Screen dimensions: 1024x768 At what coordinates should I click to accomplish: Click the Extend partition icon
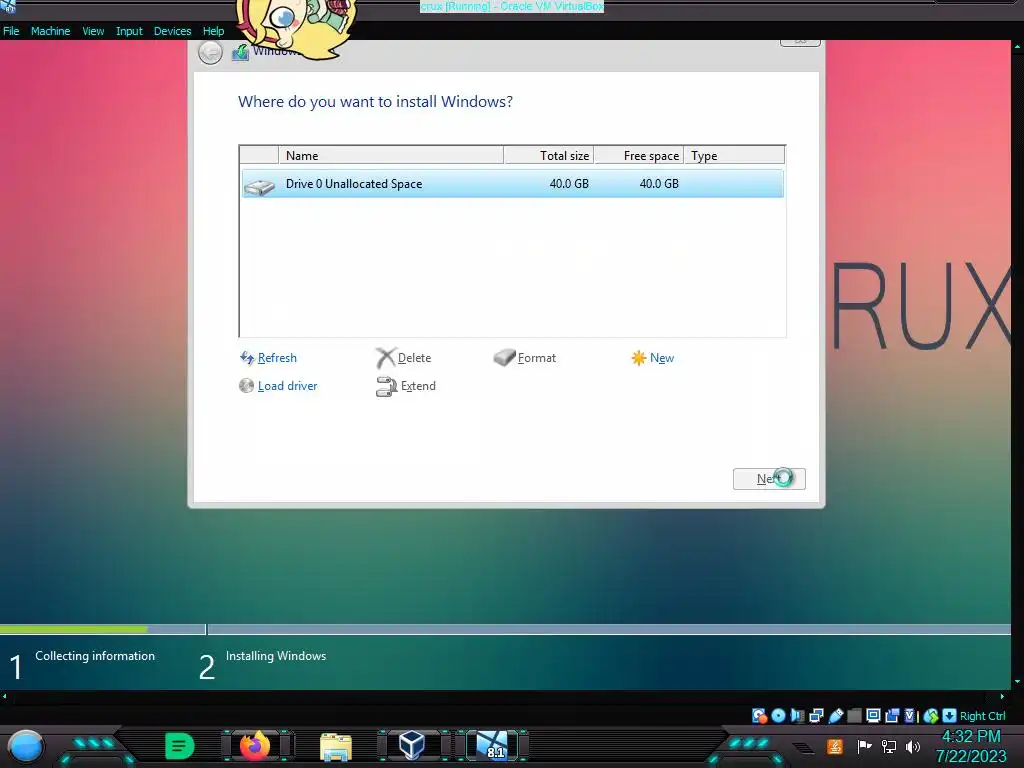tap(386, 387)
